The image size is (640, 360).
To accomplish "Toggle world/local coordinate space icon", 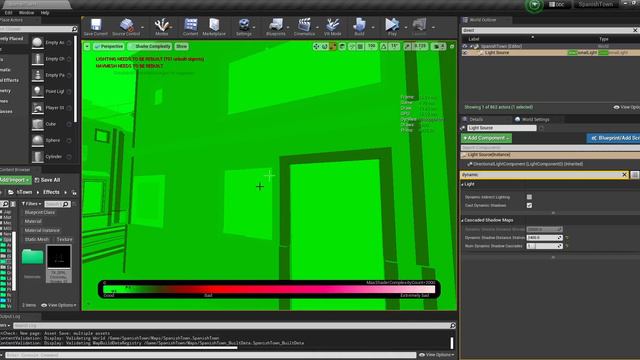I will tap(342, 47).
